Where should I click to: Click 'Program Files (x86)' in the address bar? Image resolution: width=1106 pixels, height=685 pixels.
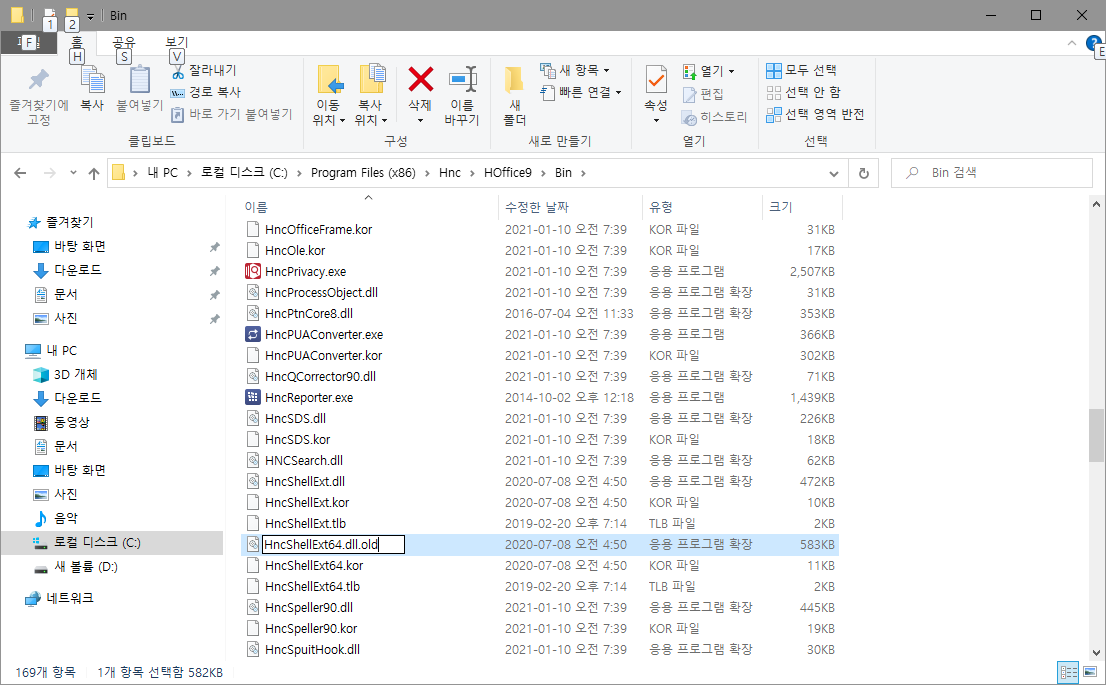(363, 173)
